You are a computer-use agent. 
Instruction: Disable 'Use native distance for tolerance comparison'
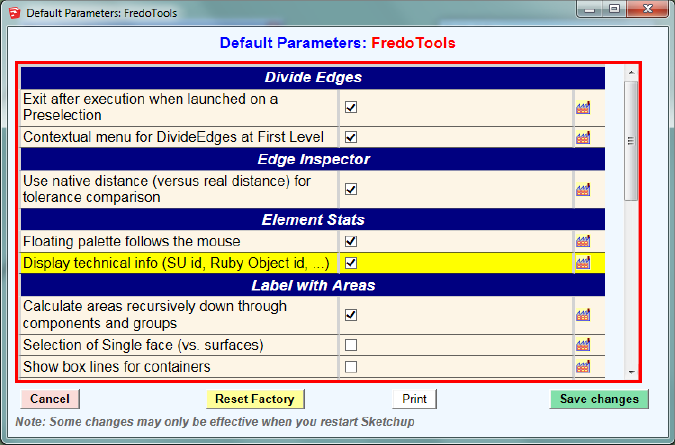click(351, 189)
